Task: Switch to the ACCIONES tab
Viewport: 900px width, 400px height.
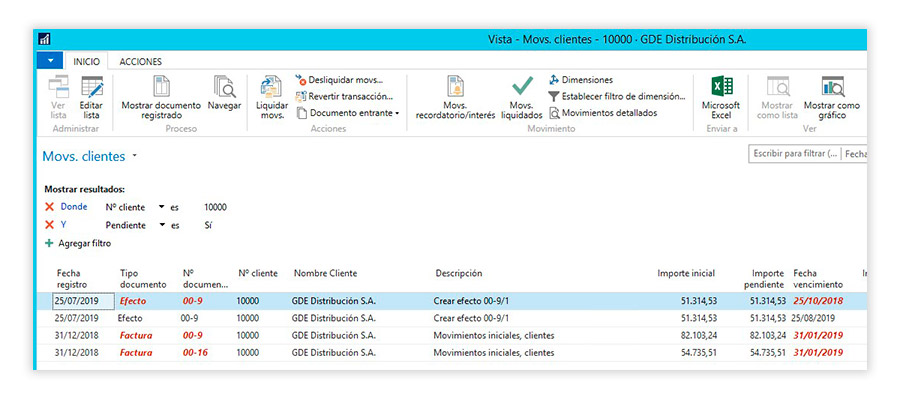Action: (140, 61)
